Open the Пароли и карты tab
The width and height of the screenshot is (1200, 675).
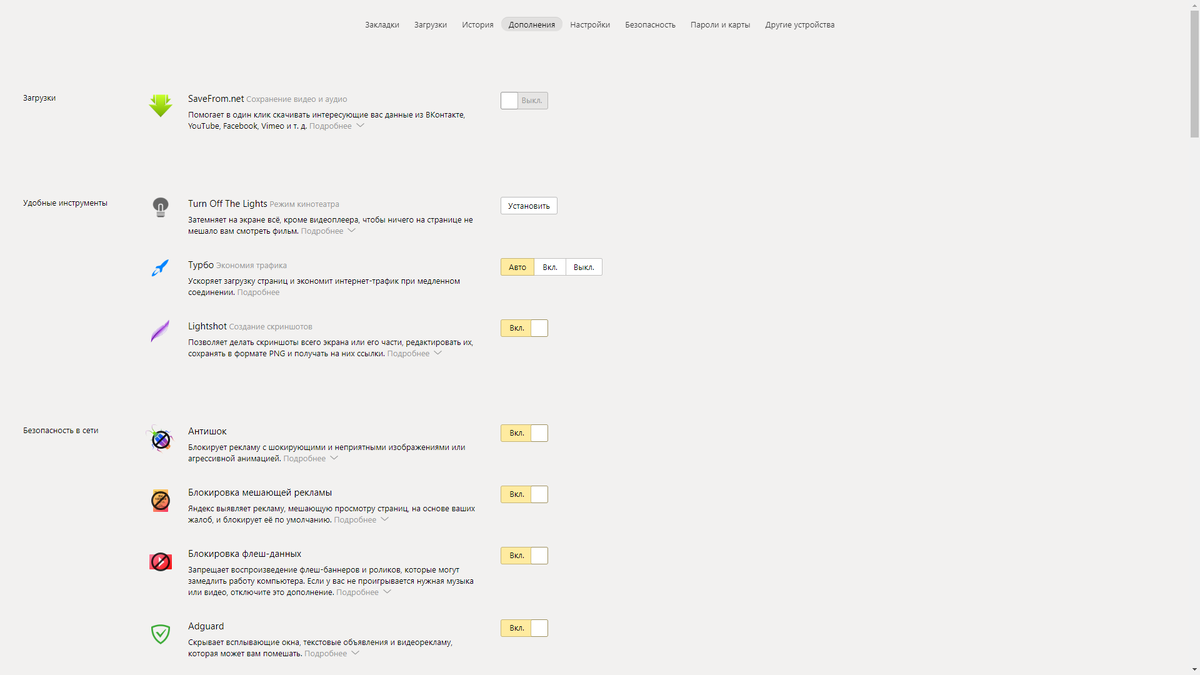click(x=720, y=24)
